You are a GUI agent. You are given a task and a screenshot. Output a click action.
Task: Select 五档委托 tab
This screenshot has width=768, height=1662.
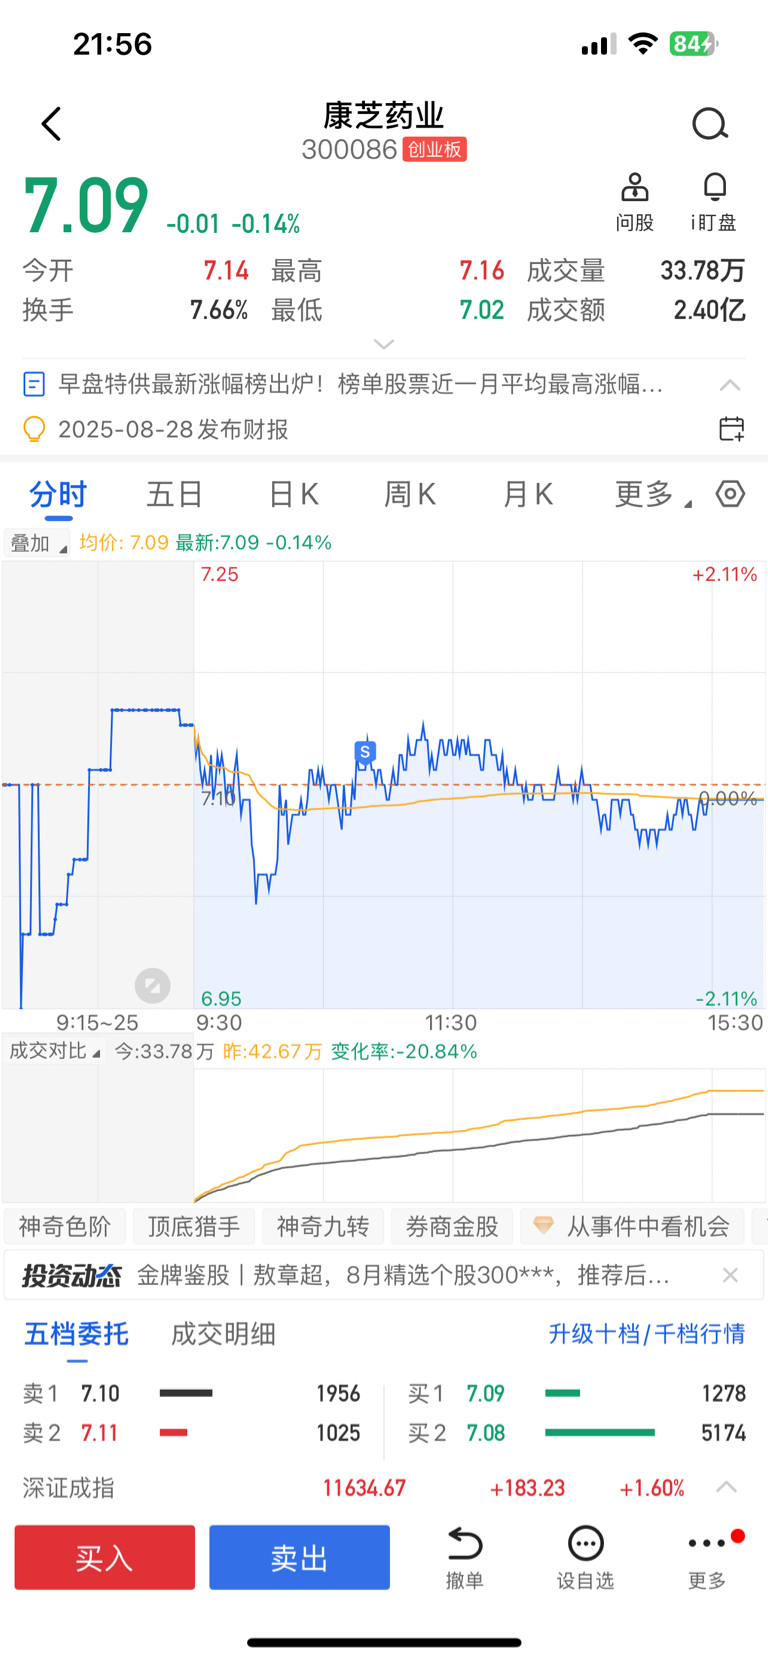point(76,1334)
